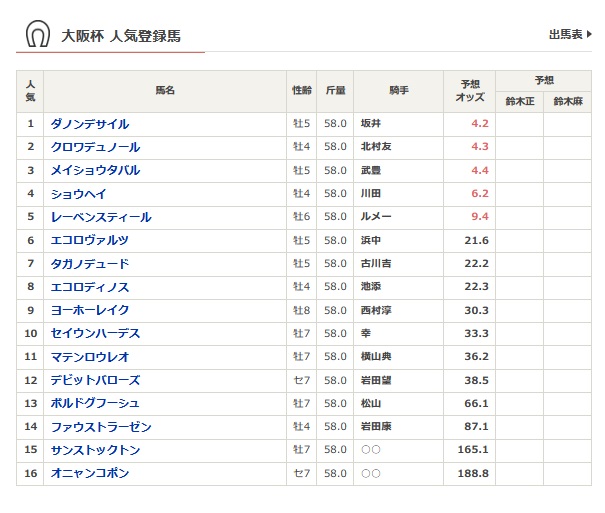
Task: Click the 人気 column header
Action: pyautogui.click(x=30, y=91)
